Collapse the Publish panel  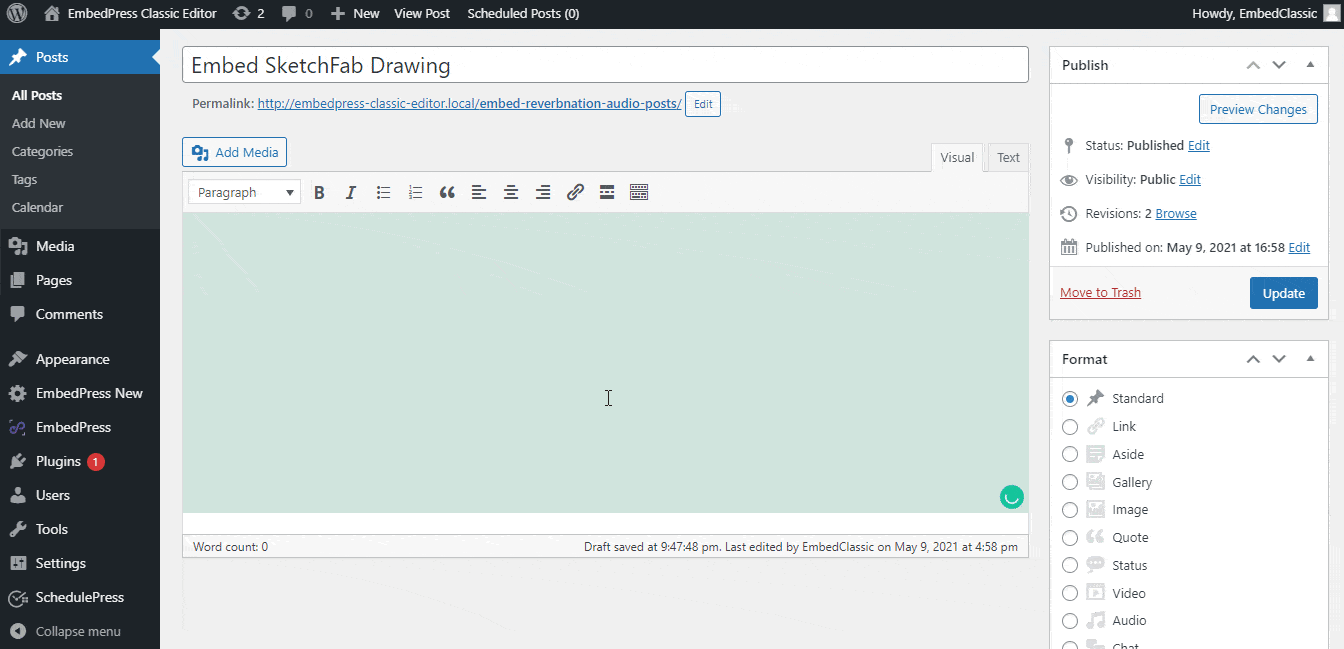[x=1310, y=65]
